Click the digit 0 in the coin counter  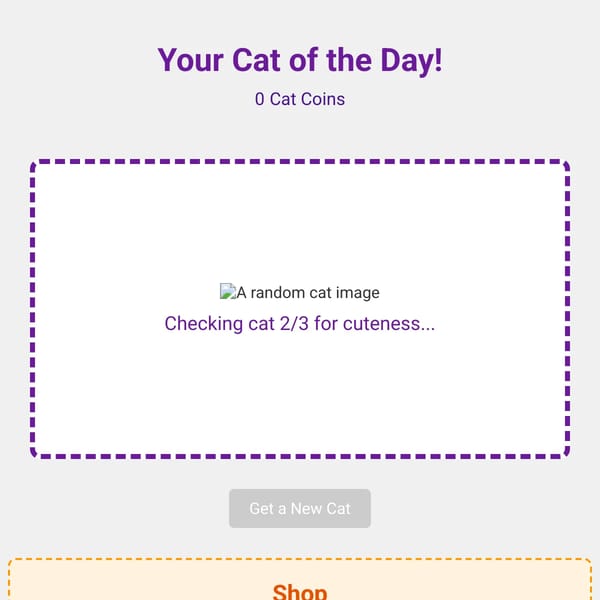pyautogui.click(x=259, y=99)
